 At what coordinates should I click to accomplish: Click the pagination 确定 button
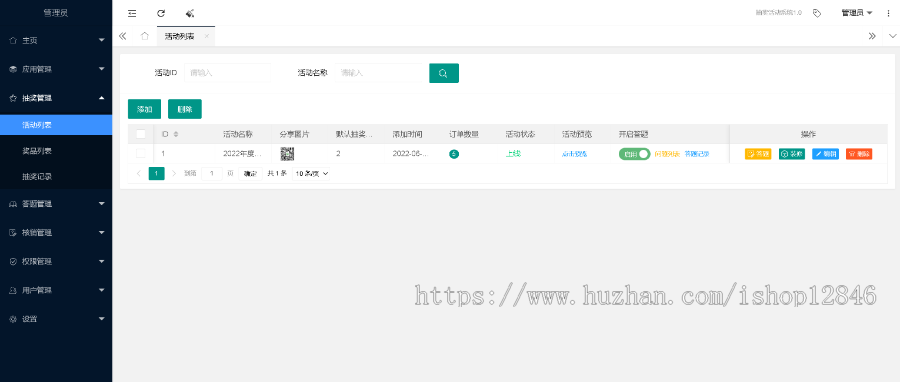250,173
